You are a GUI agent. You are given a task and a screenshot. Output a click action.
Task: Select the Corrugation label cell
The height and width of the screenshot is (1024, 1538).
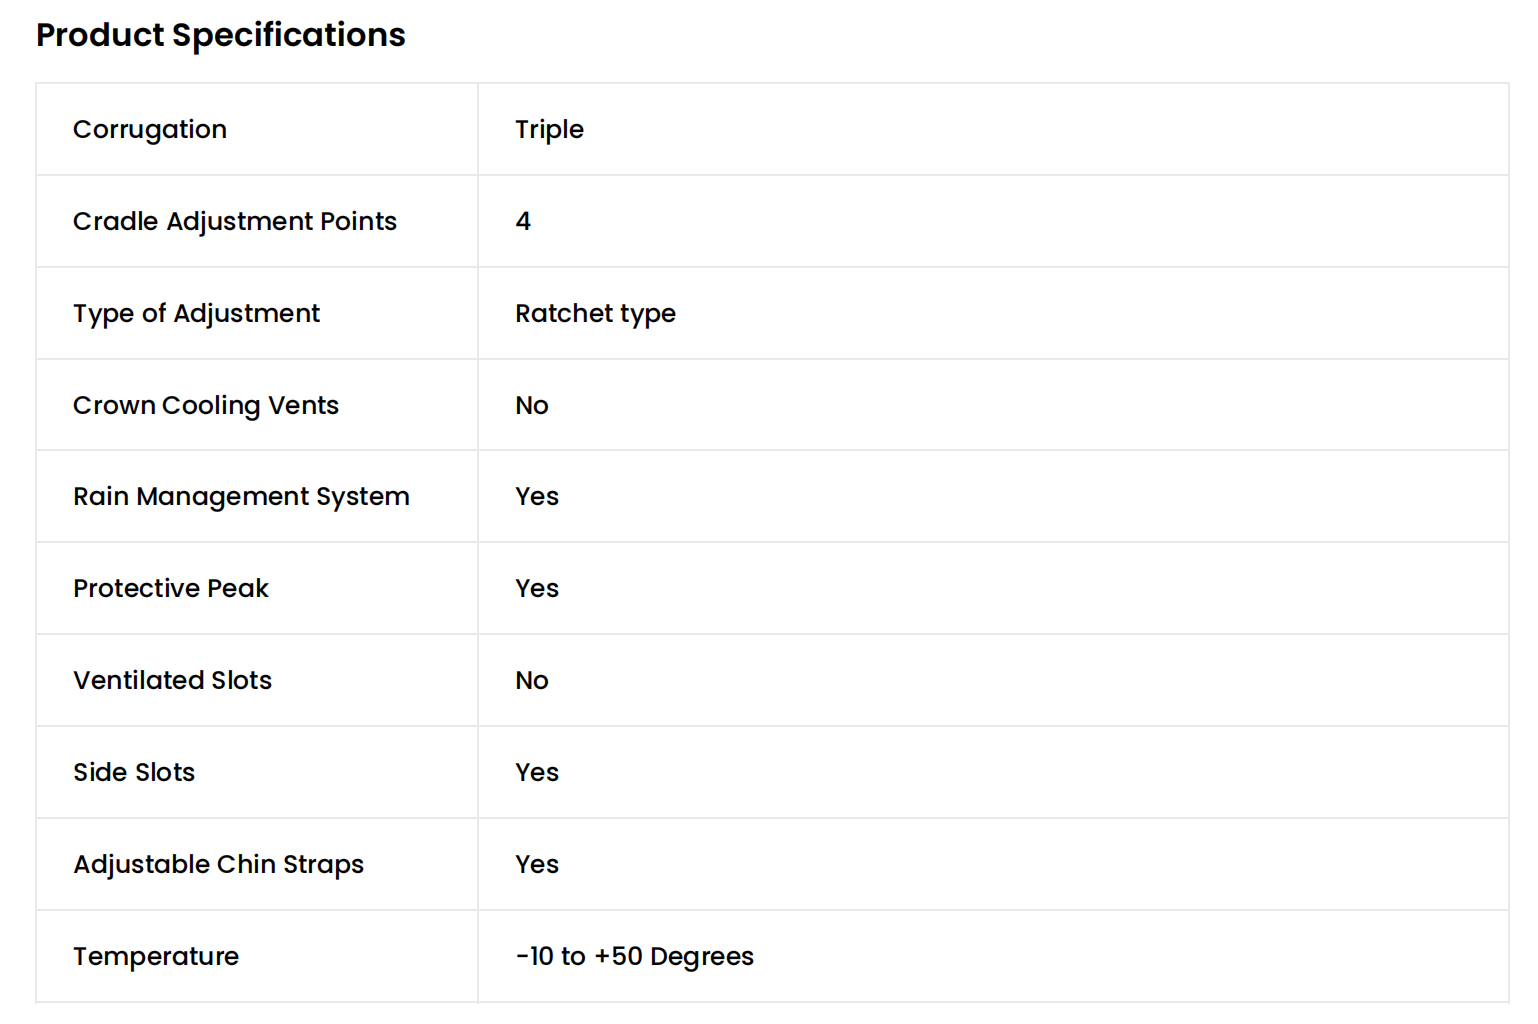coord(150,130)
